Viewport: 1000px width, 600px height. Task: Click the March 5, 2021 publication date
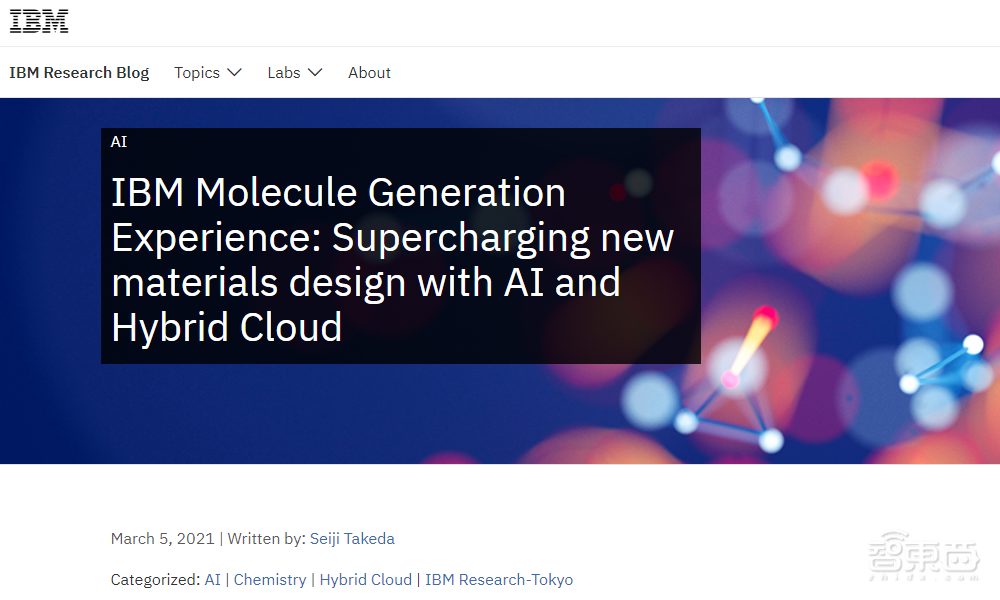tap(162, 539)
